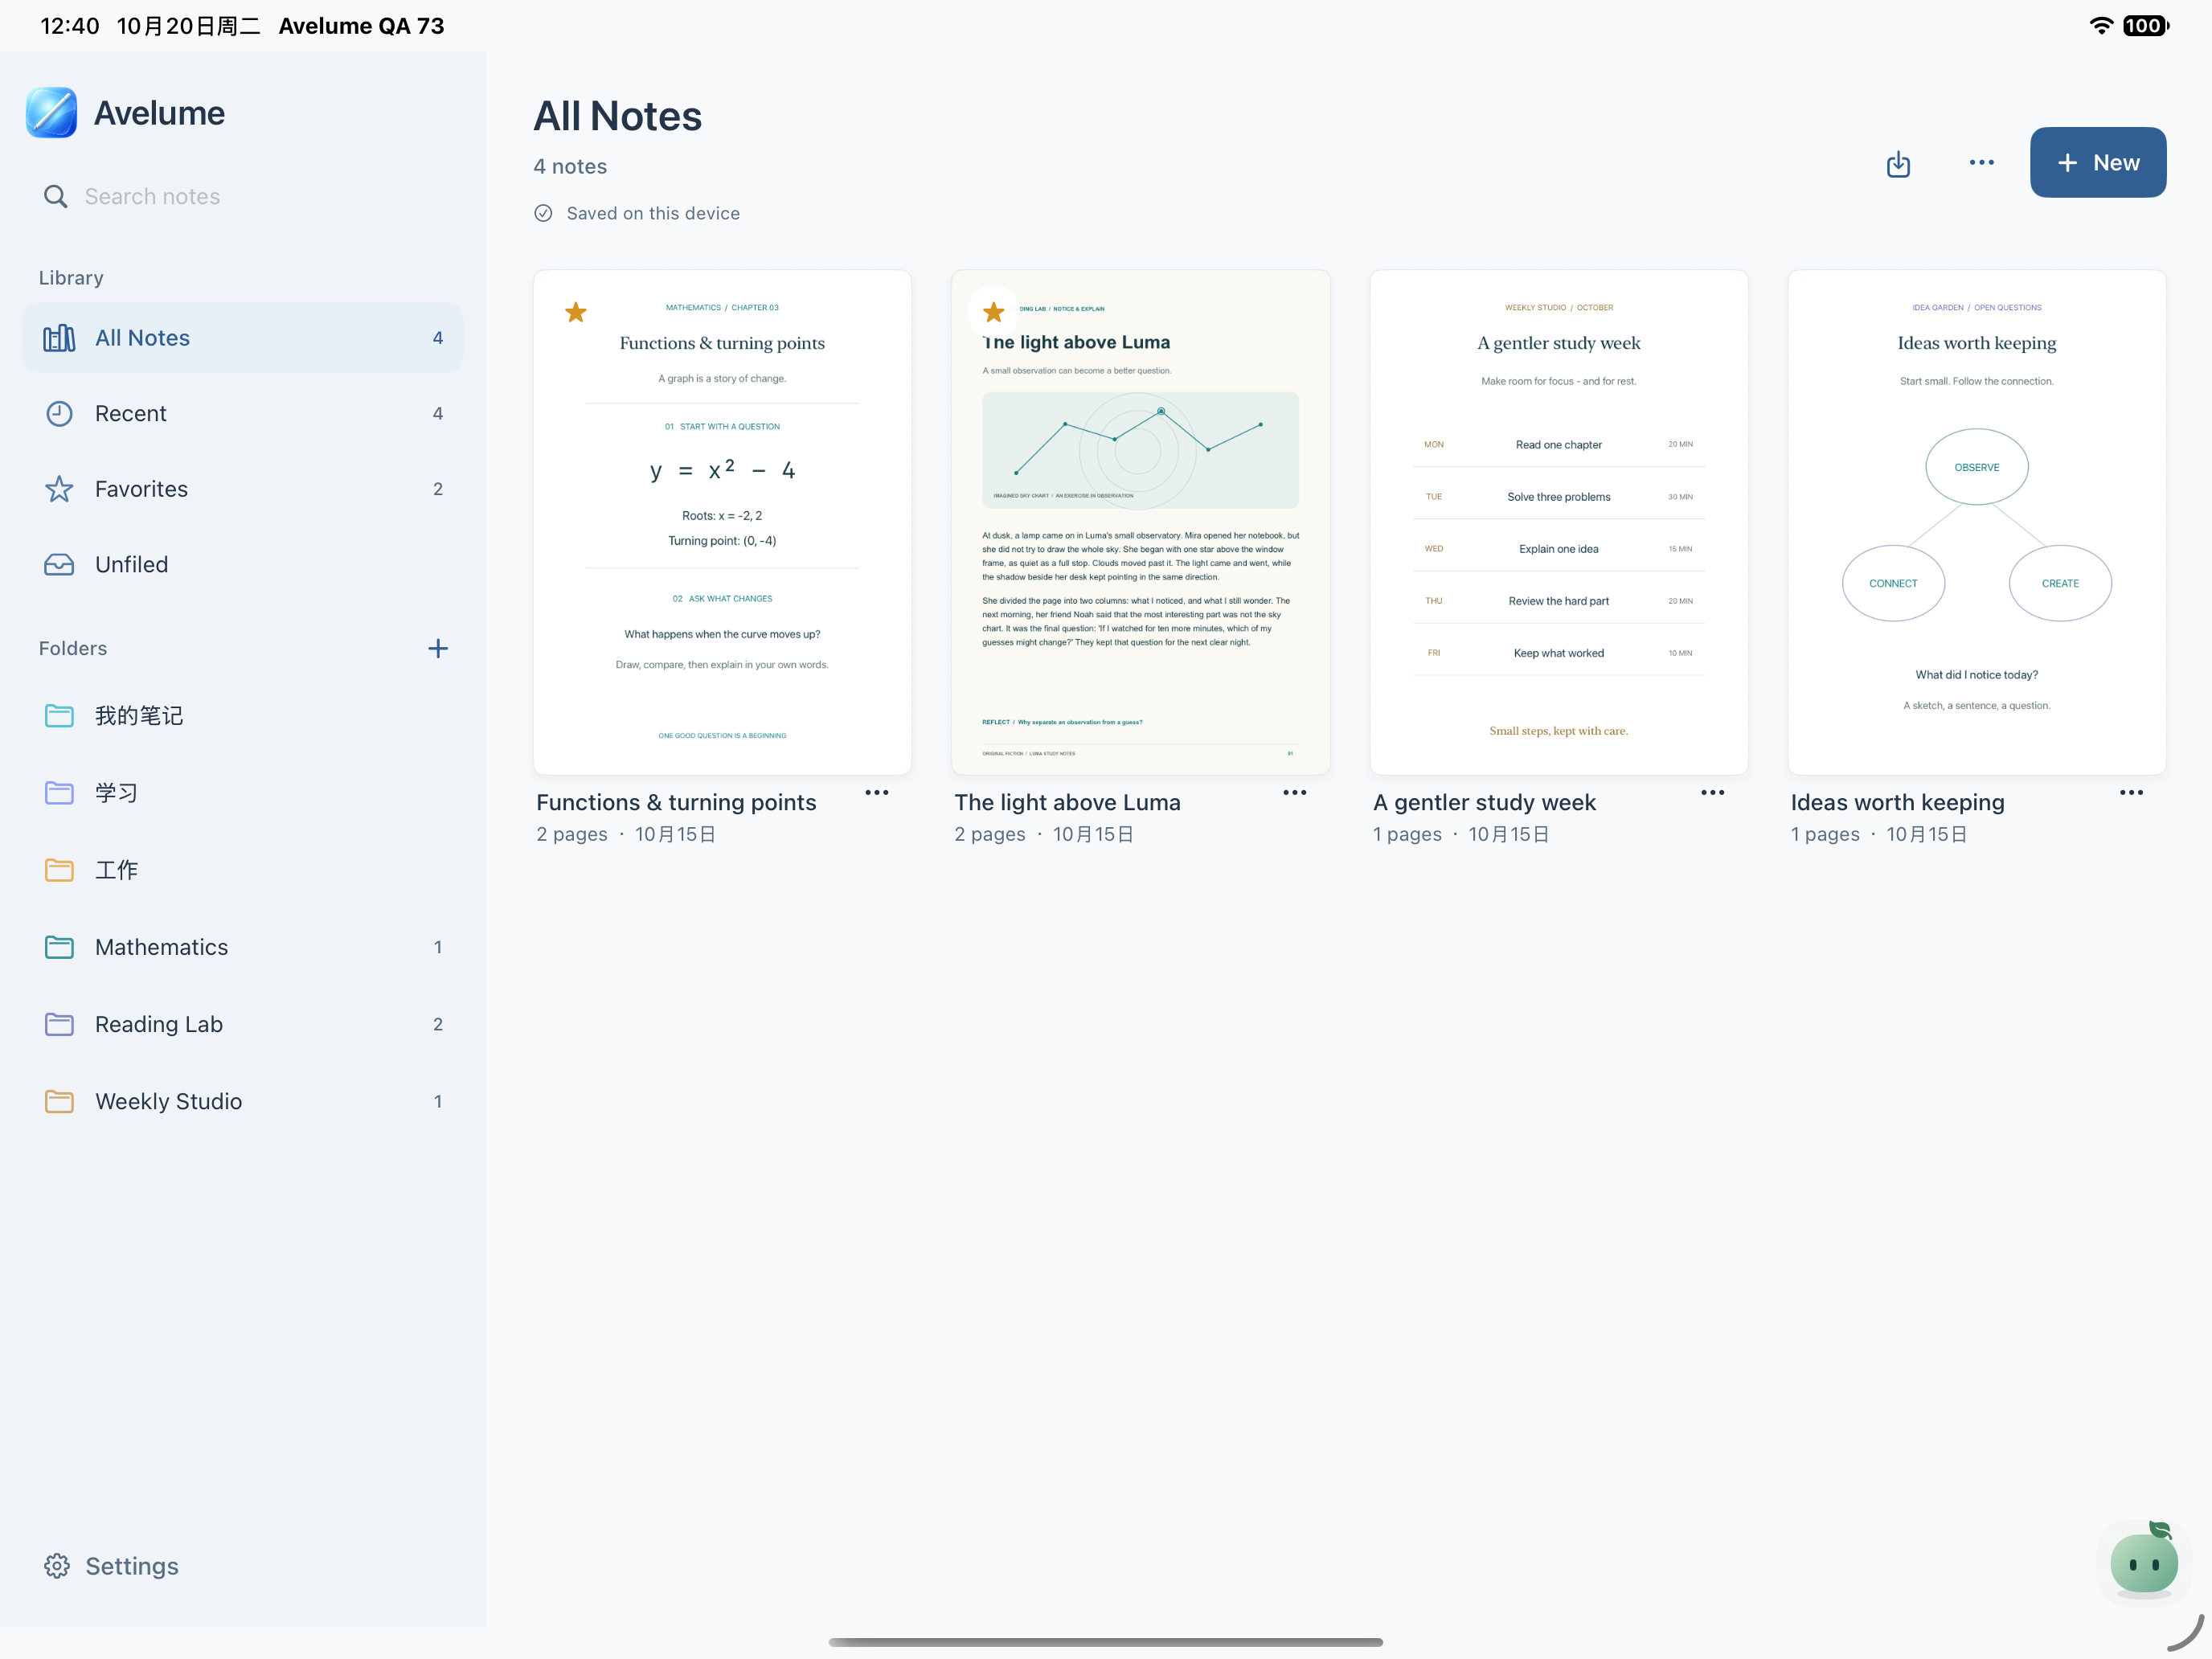
Task: Click the Saved on this device status
Action: tap(637, 213)
